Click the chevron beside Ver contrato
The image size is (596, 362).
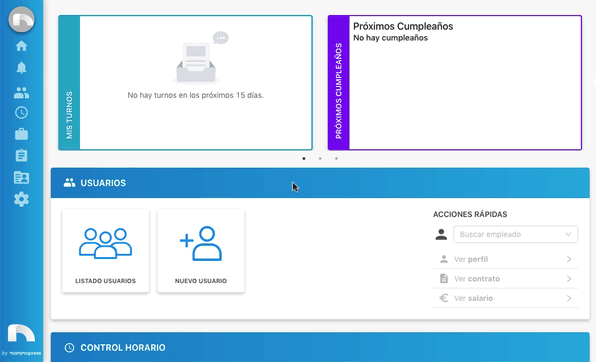tap(569, 279)
